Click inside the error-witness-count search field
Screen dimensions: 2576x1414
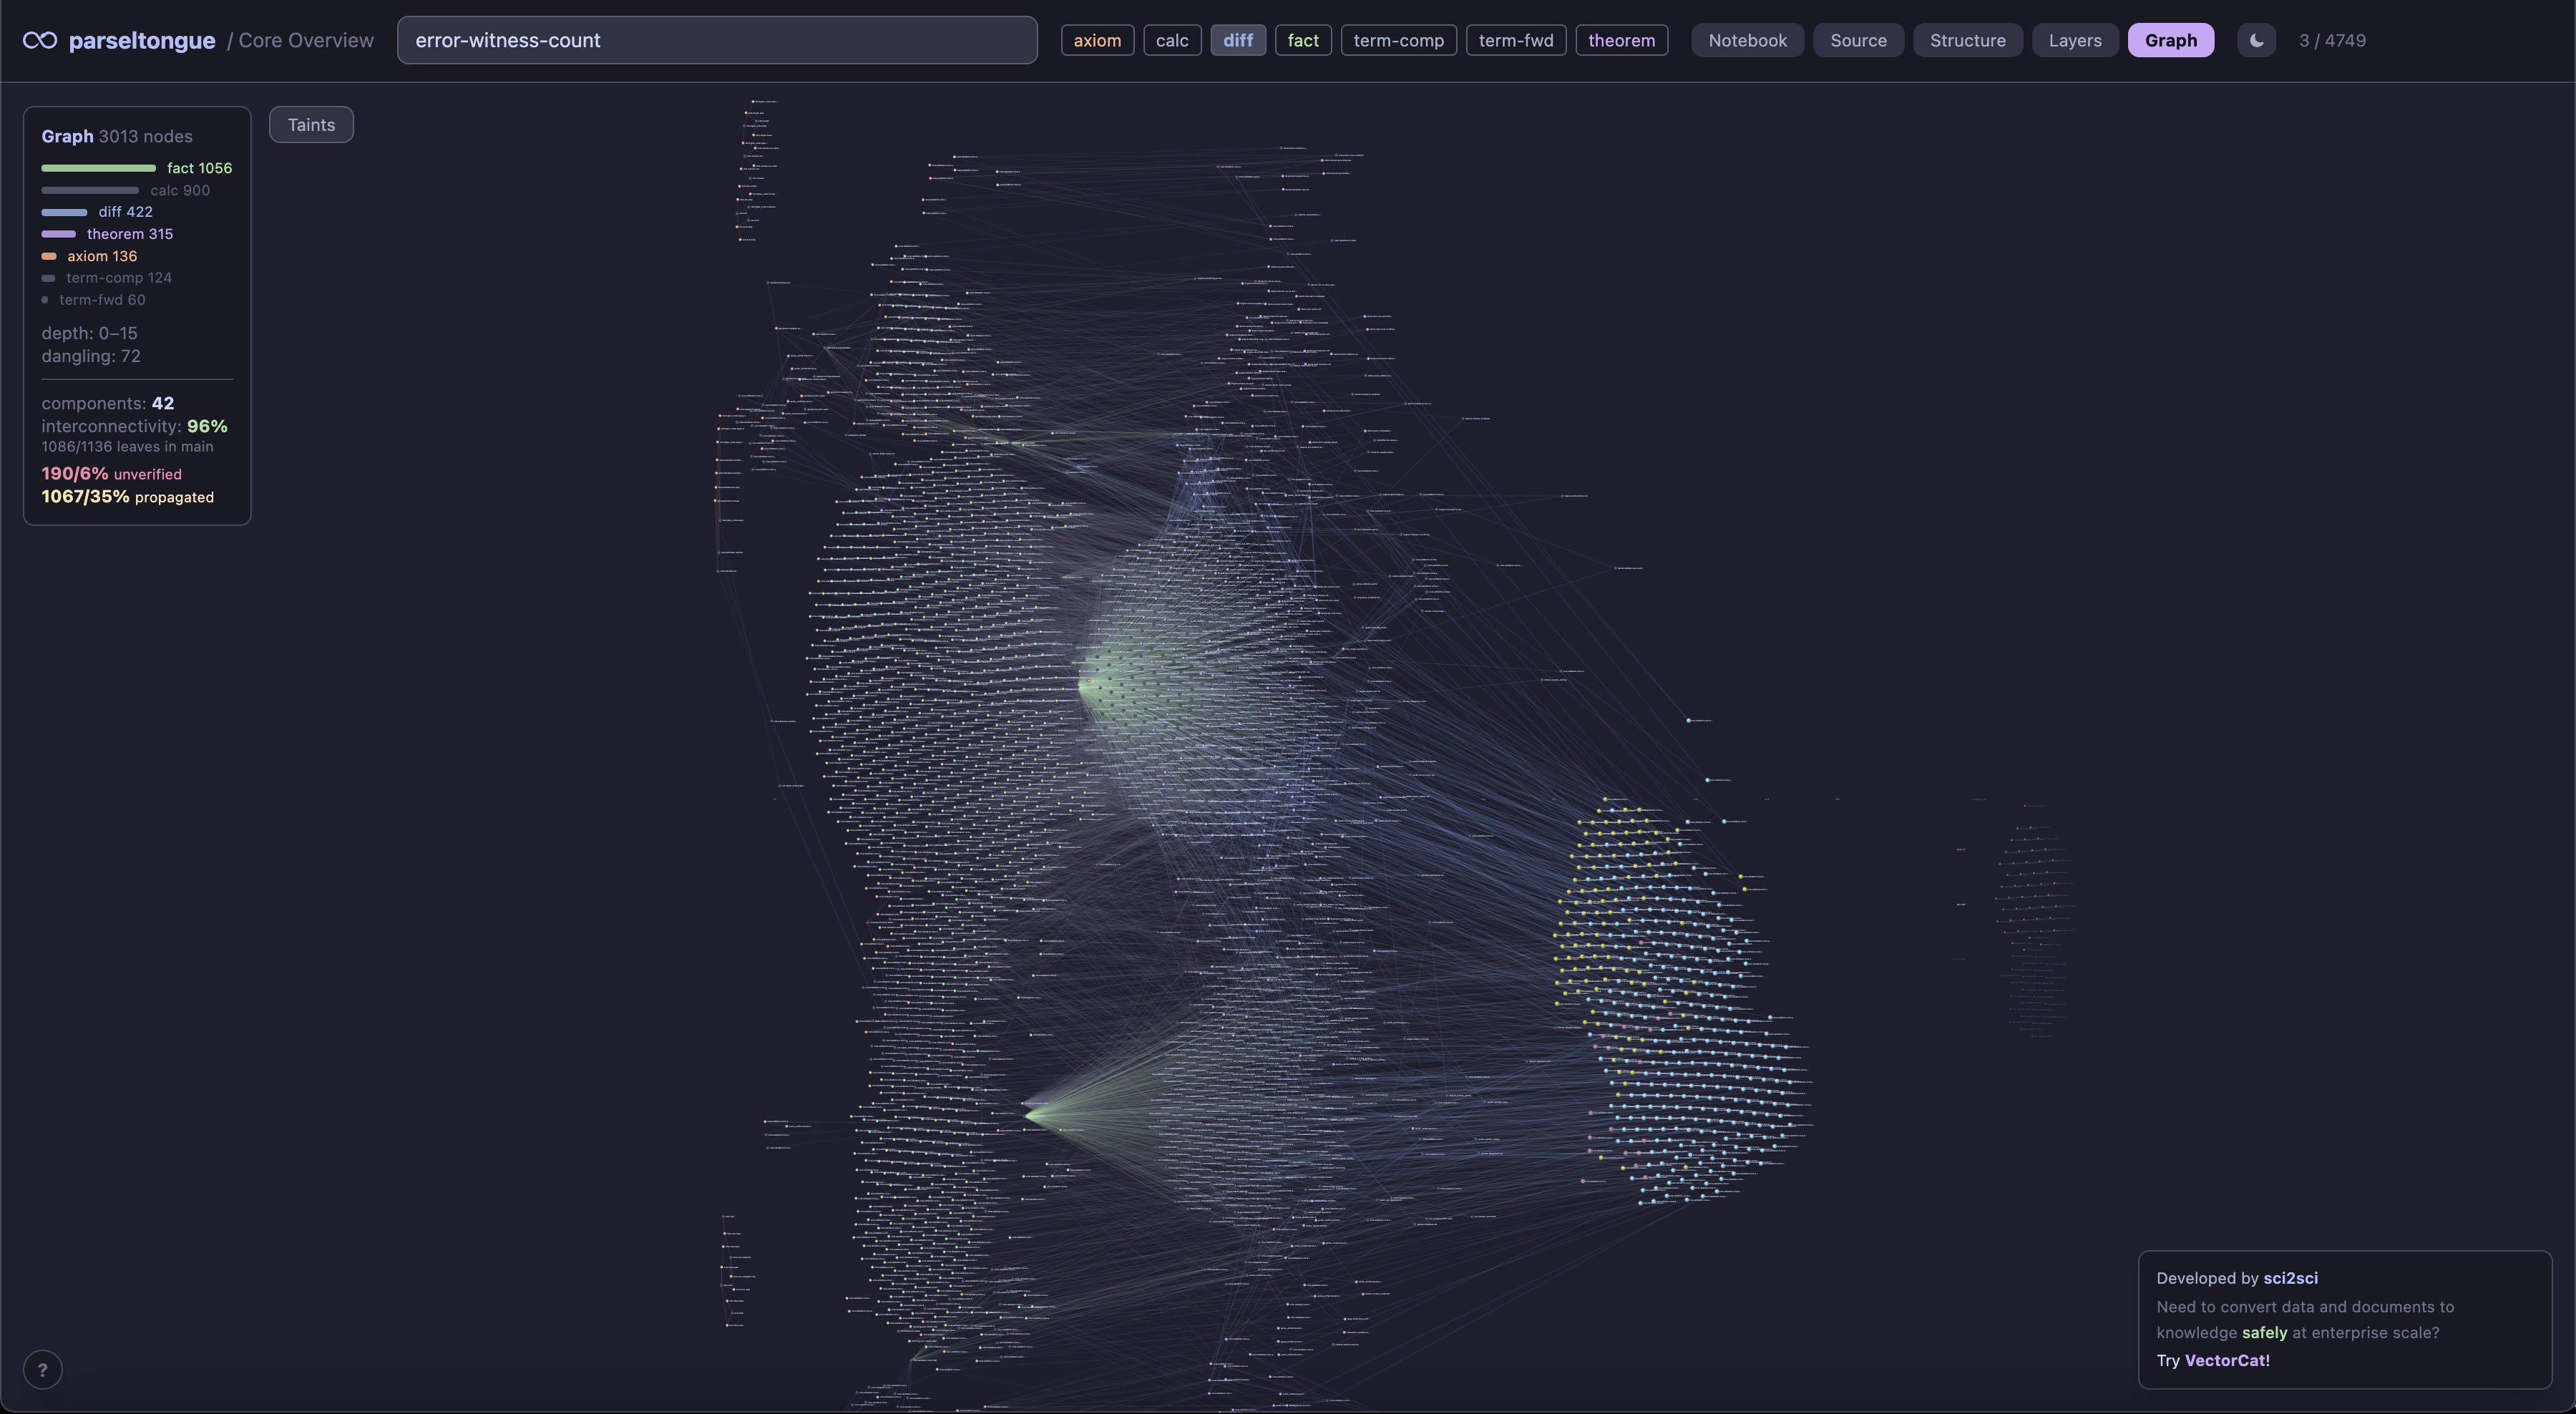[x=716, y=40]
